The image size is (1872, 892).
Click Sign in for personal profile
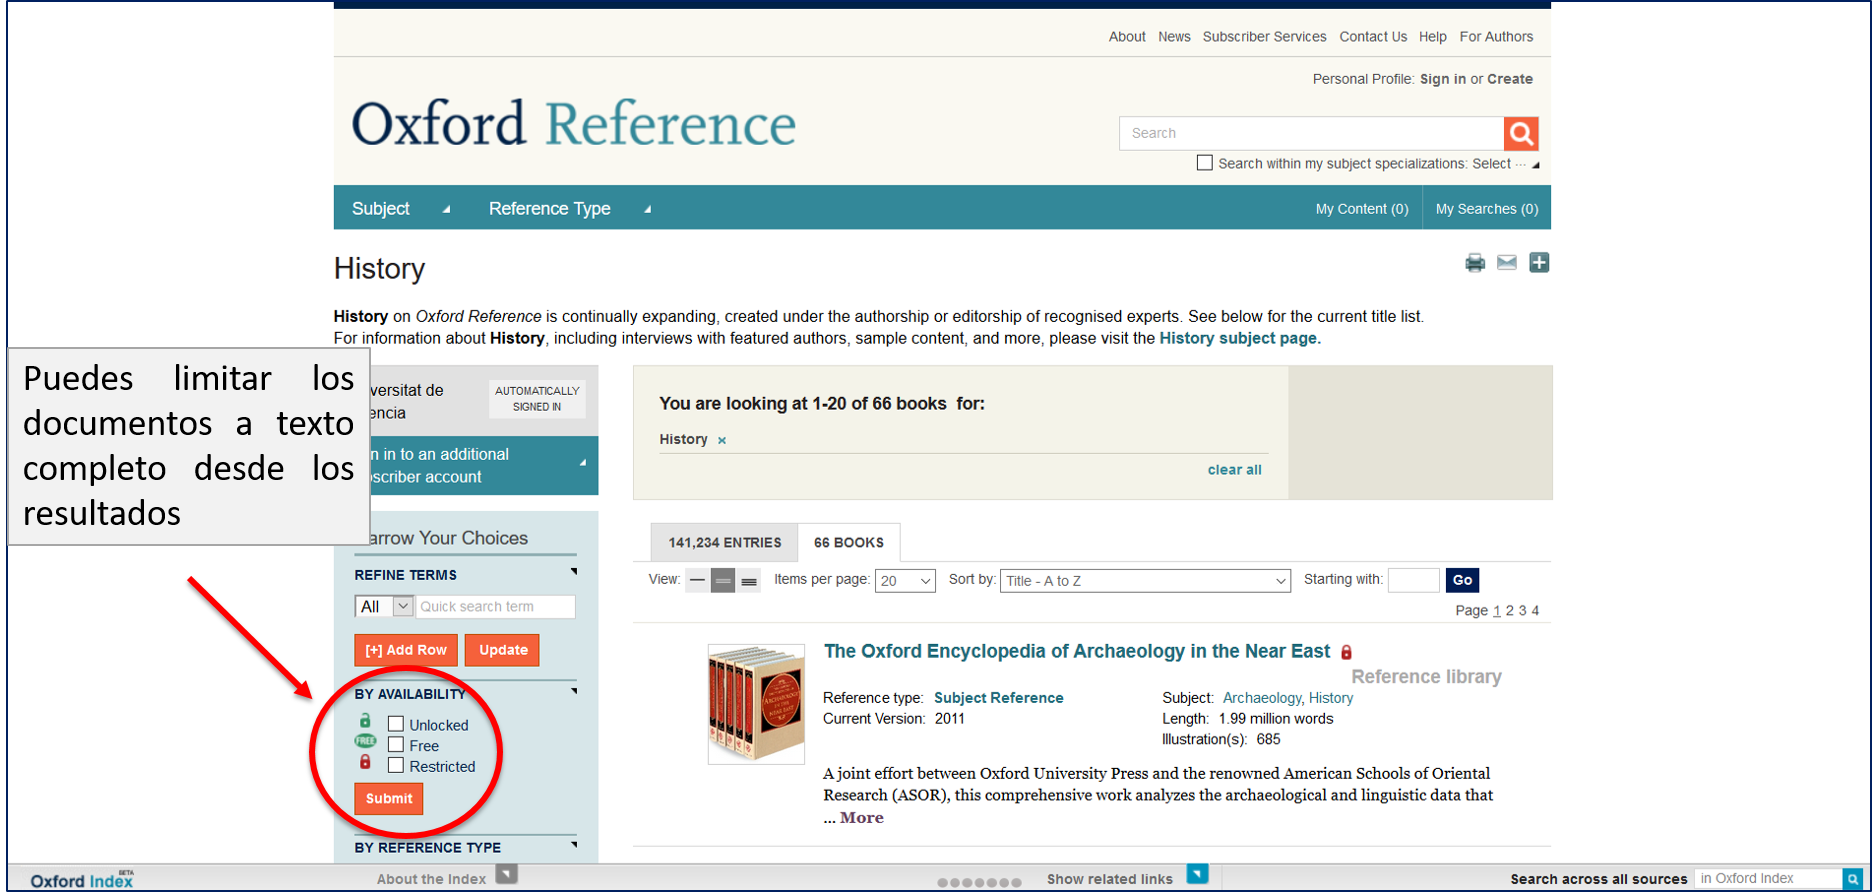1443,79
